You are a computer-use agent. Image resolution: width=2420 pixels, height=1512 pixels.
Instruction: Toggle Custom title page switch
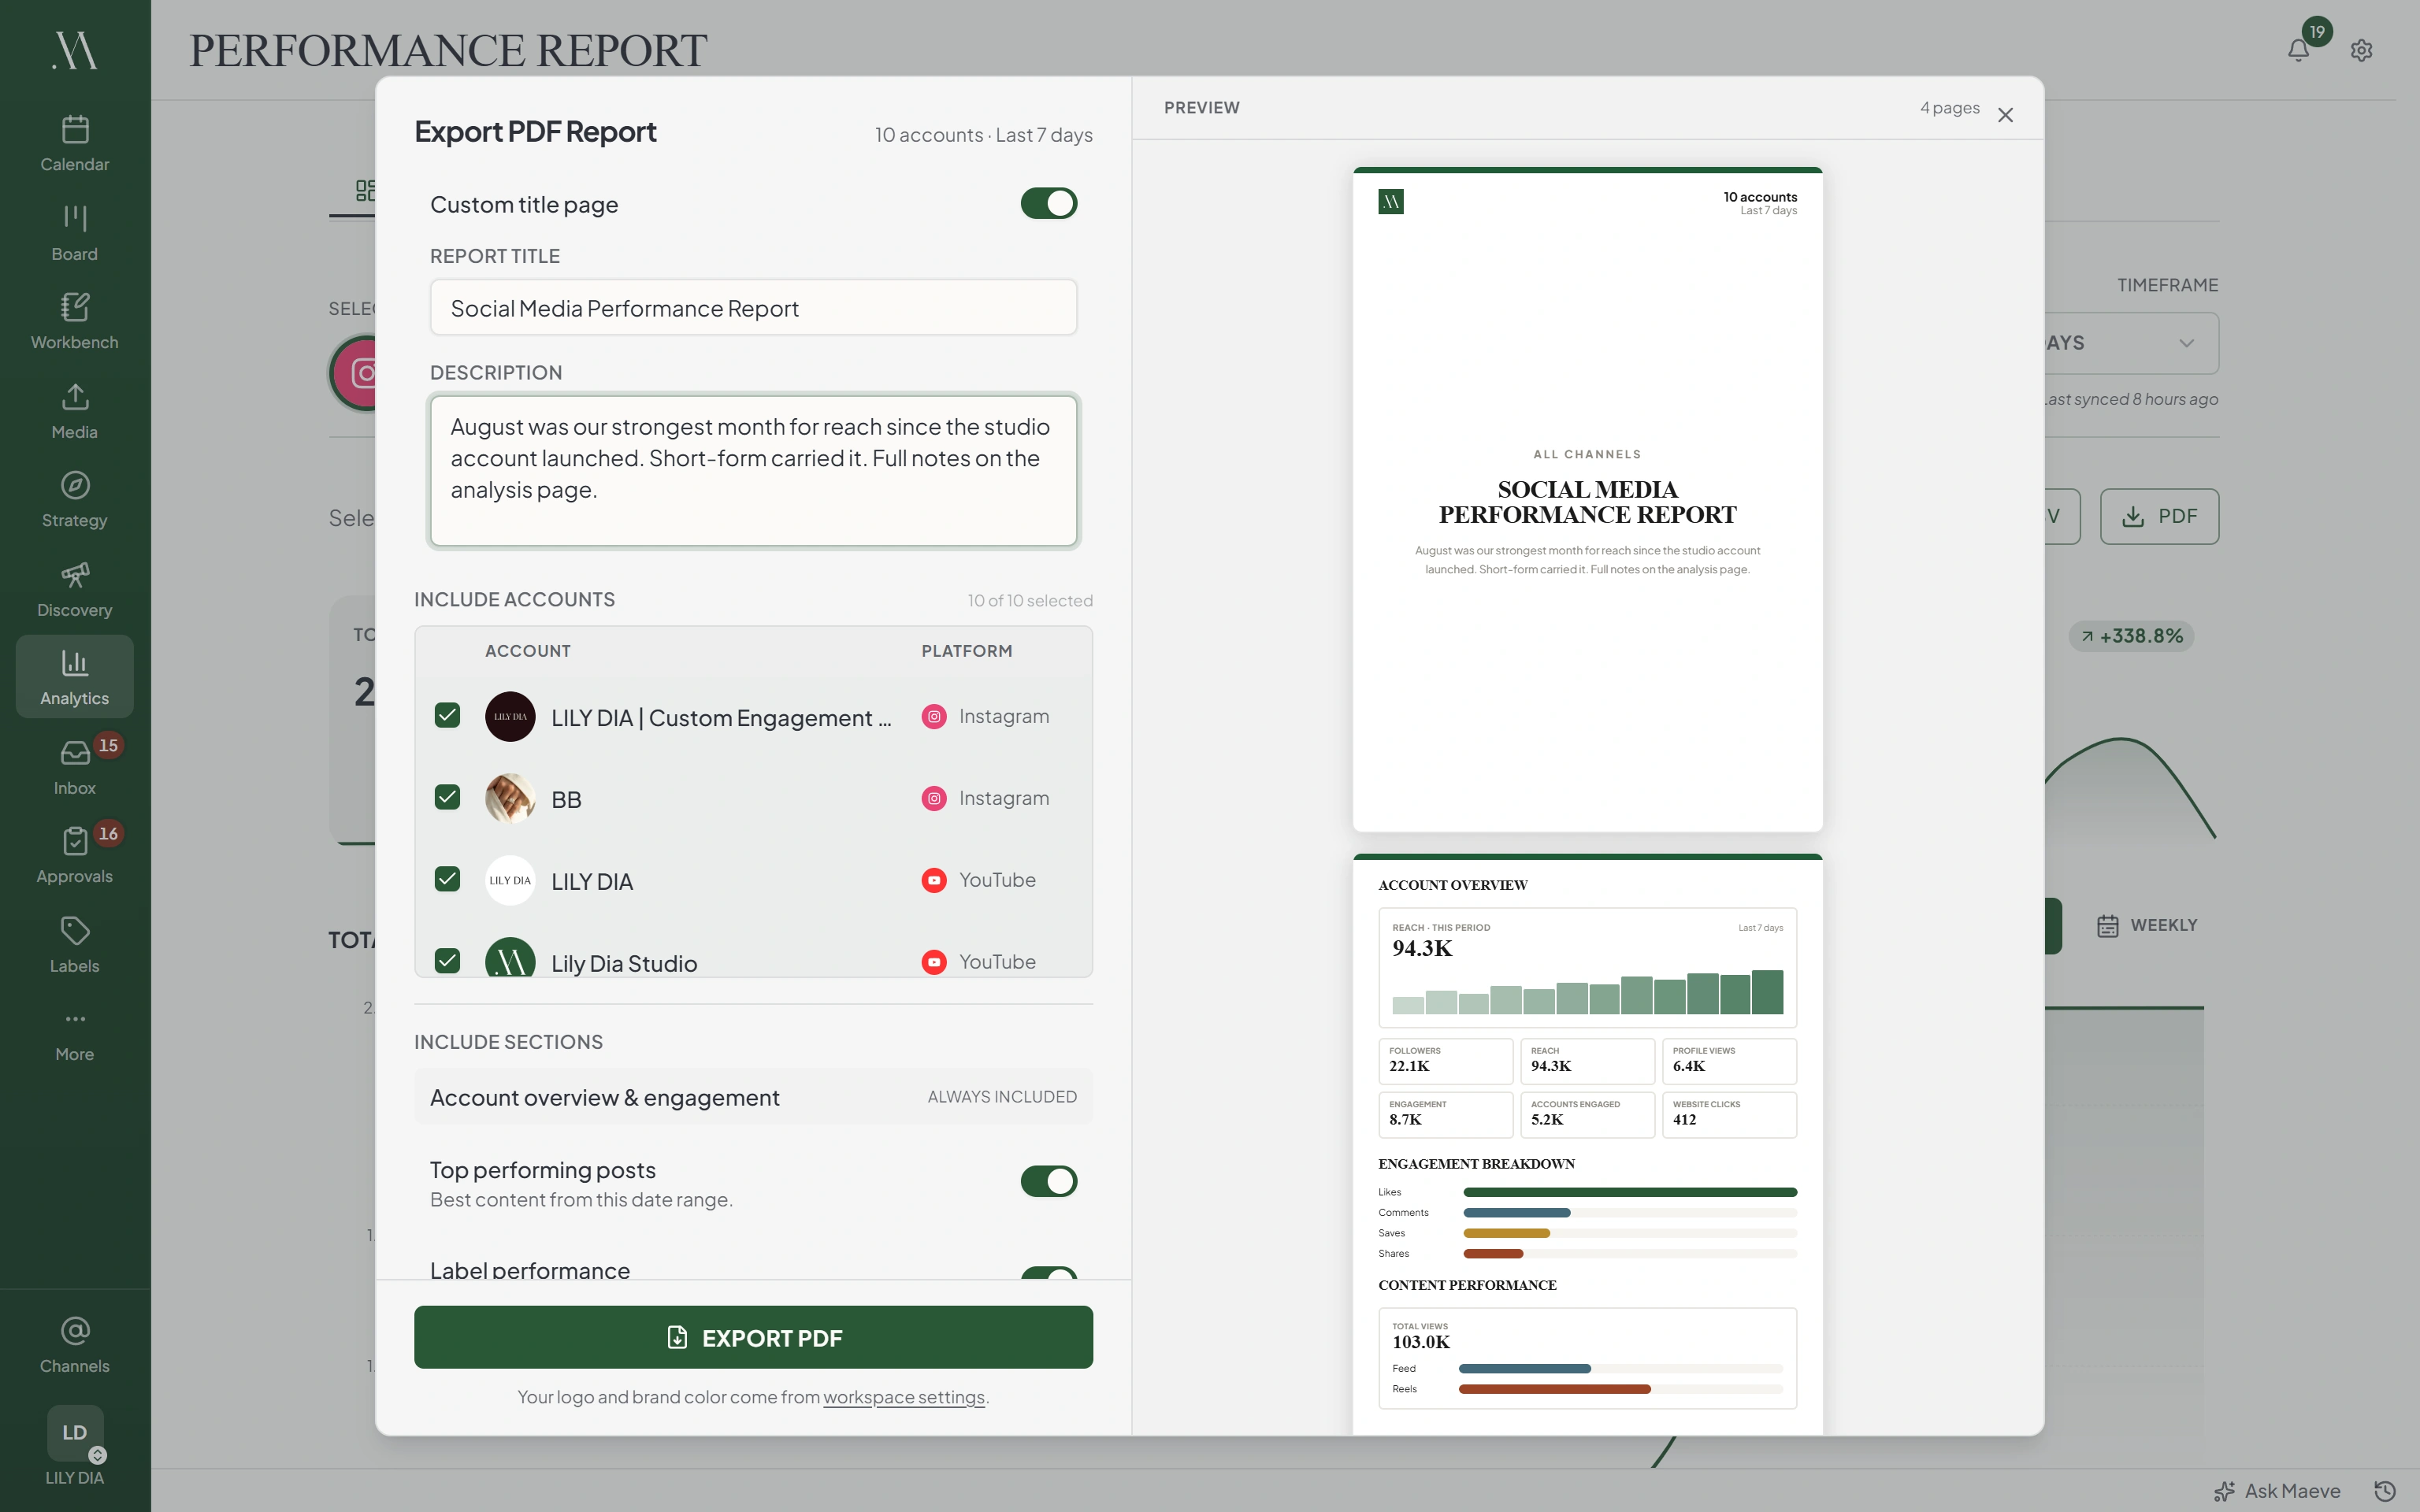tap(1049, 204)
